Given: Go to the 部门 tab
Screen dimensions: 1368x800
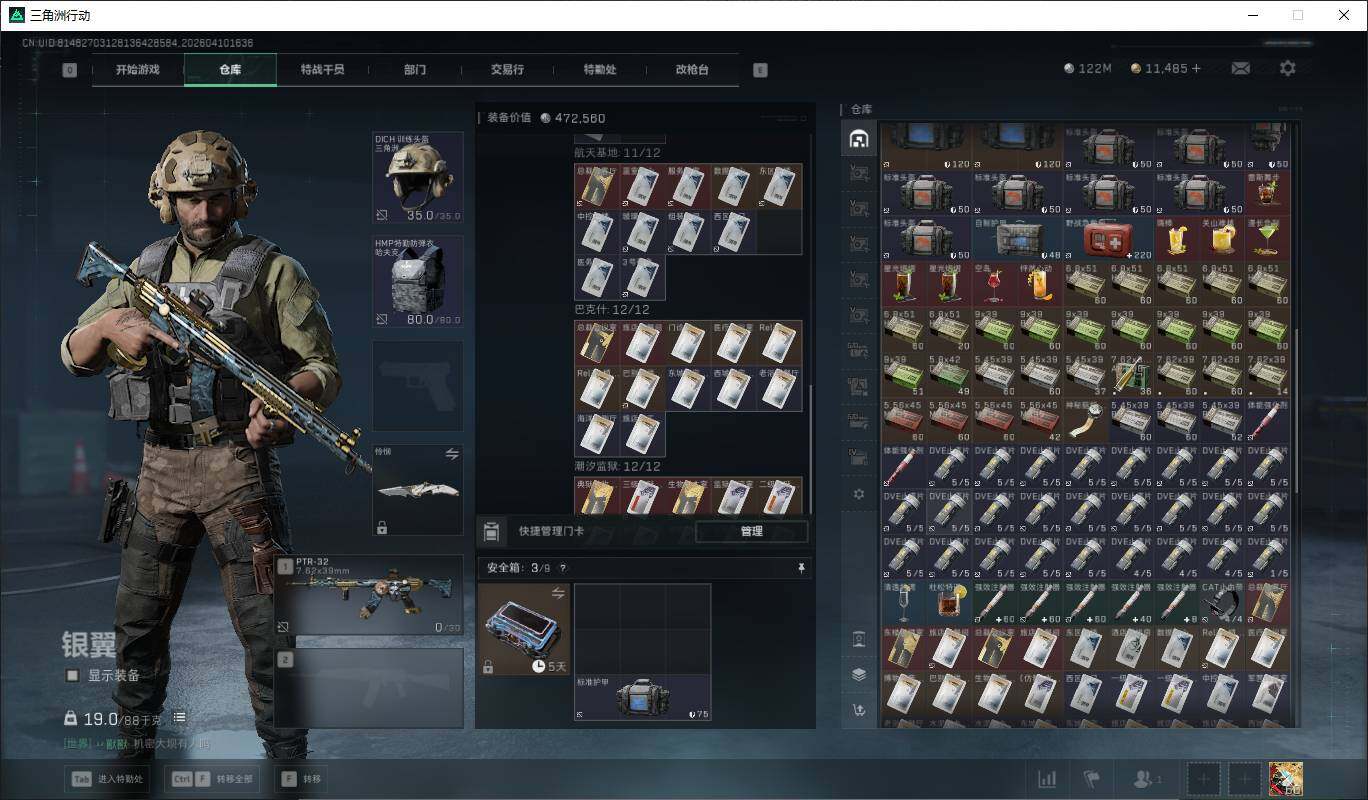Looking at the screenshot, I should [415, 70].
